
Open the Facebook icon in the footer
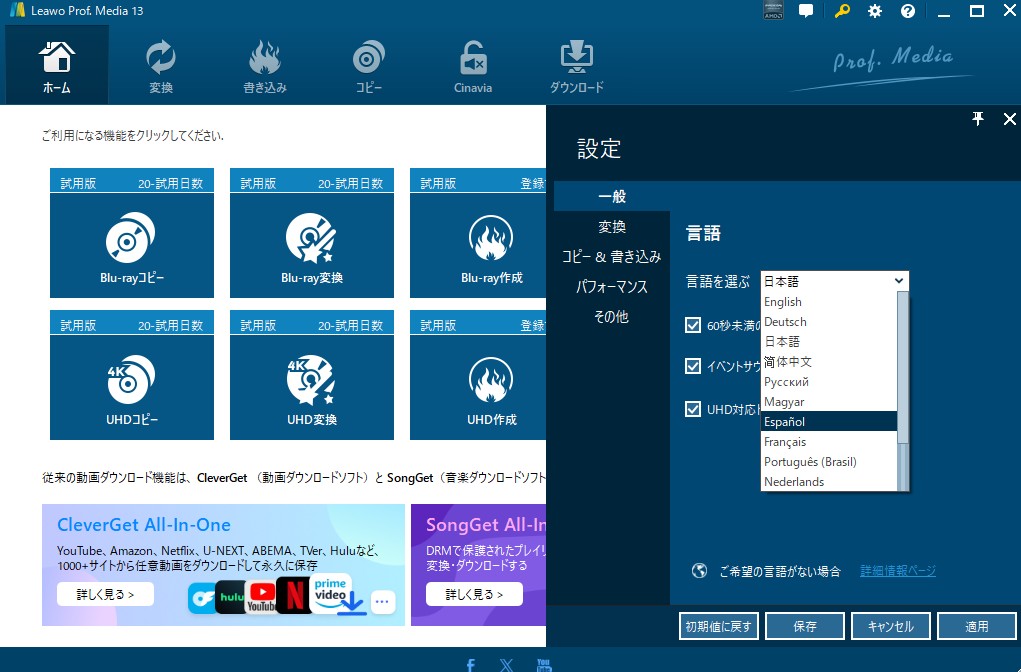pos(471,665)
